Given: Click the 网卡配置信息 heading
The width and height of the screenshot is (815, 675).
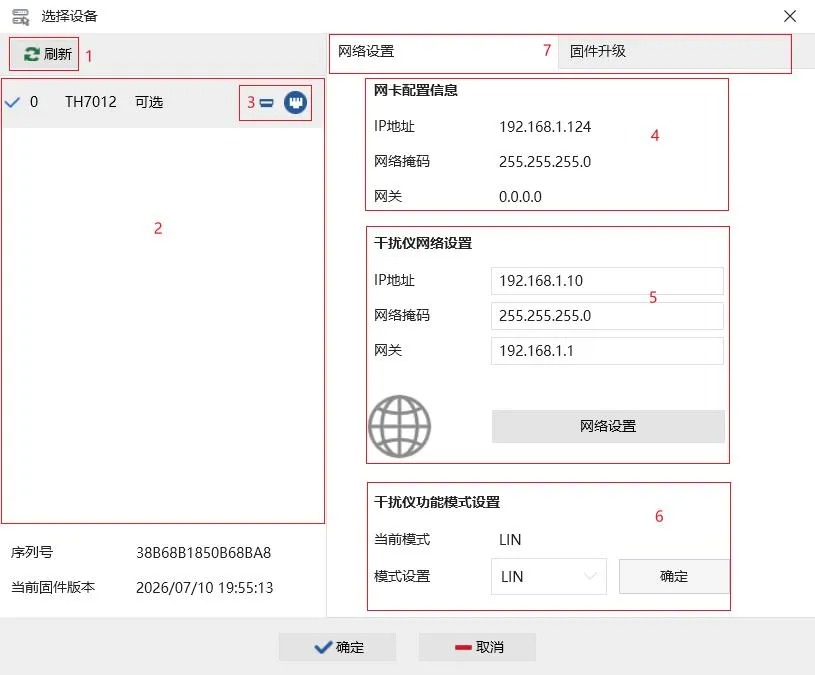Looking at the screenshot, I should (416, 90).
